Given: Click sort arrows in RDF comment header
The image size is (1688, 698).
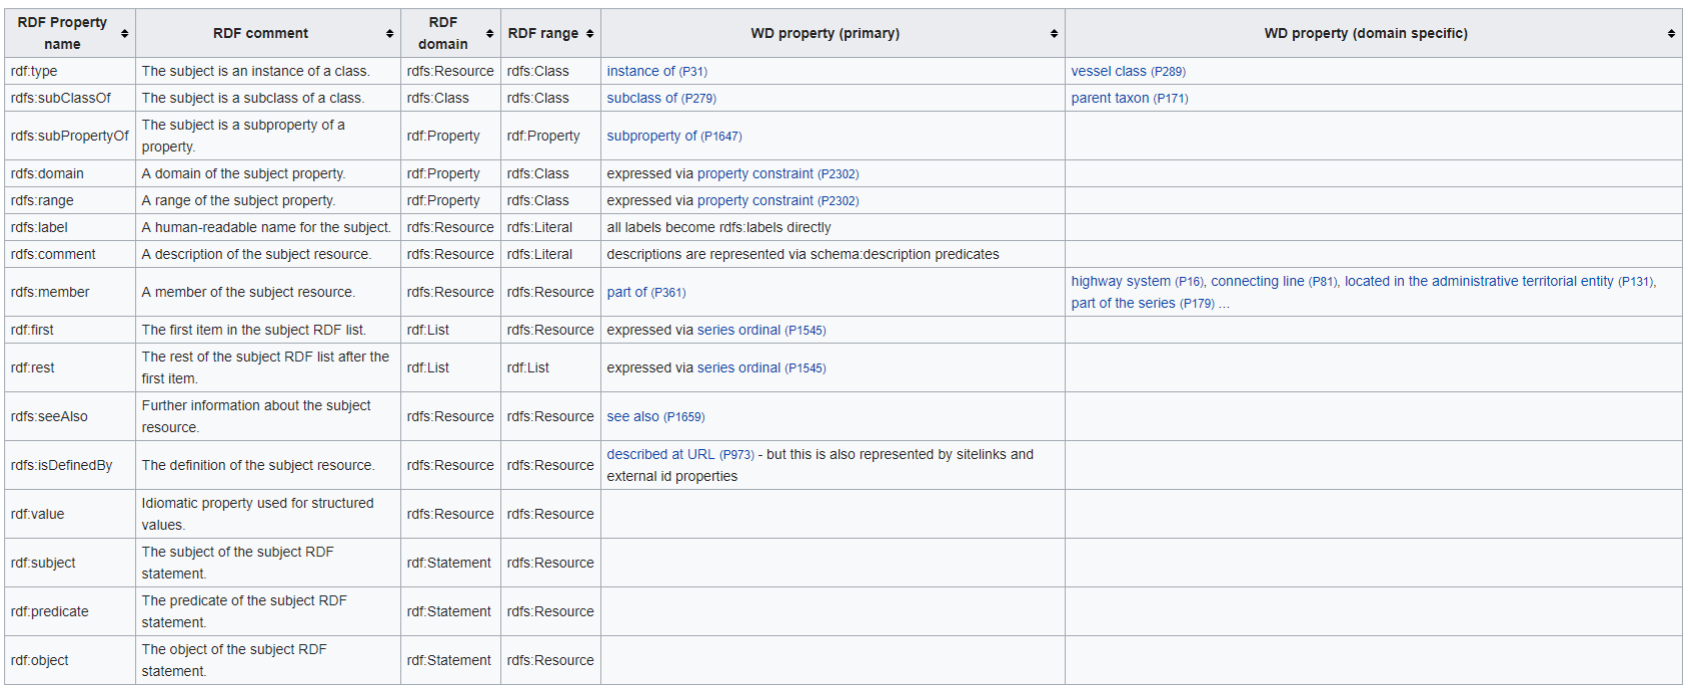Looking at the screenshot, I should [x=390, y=34].
